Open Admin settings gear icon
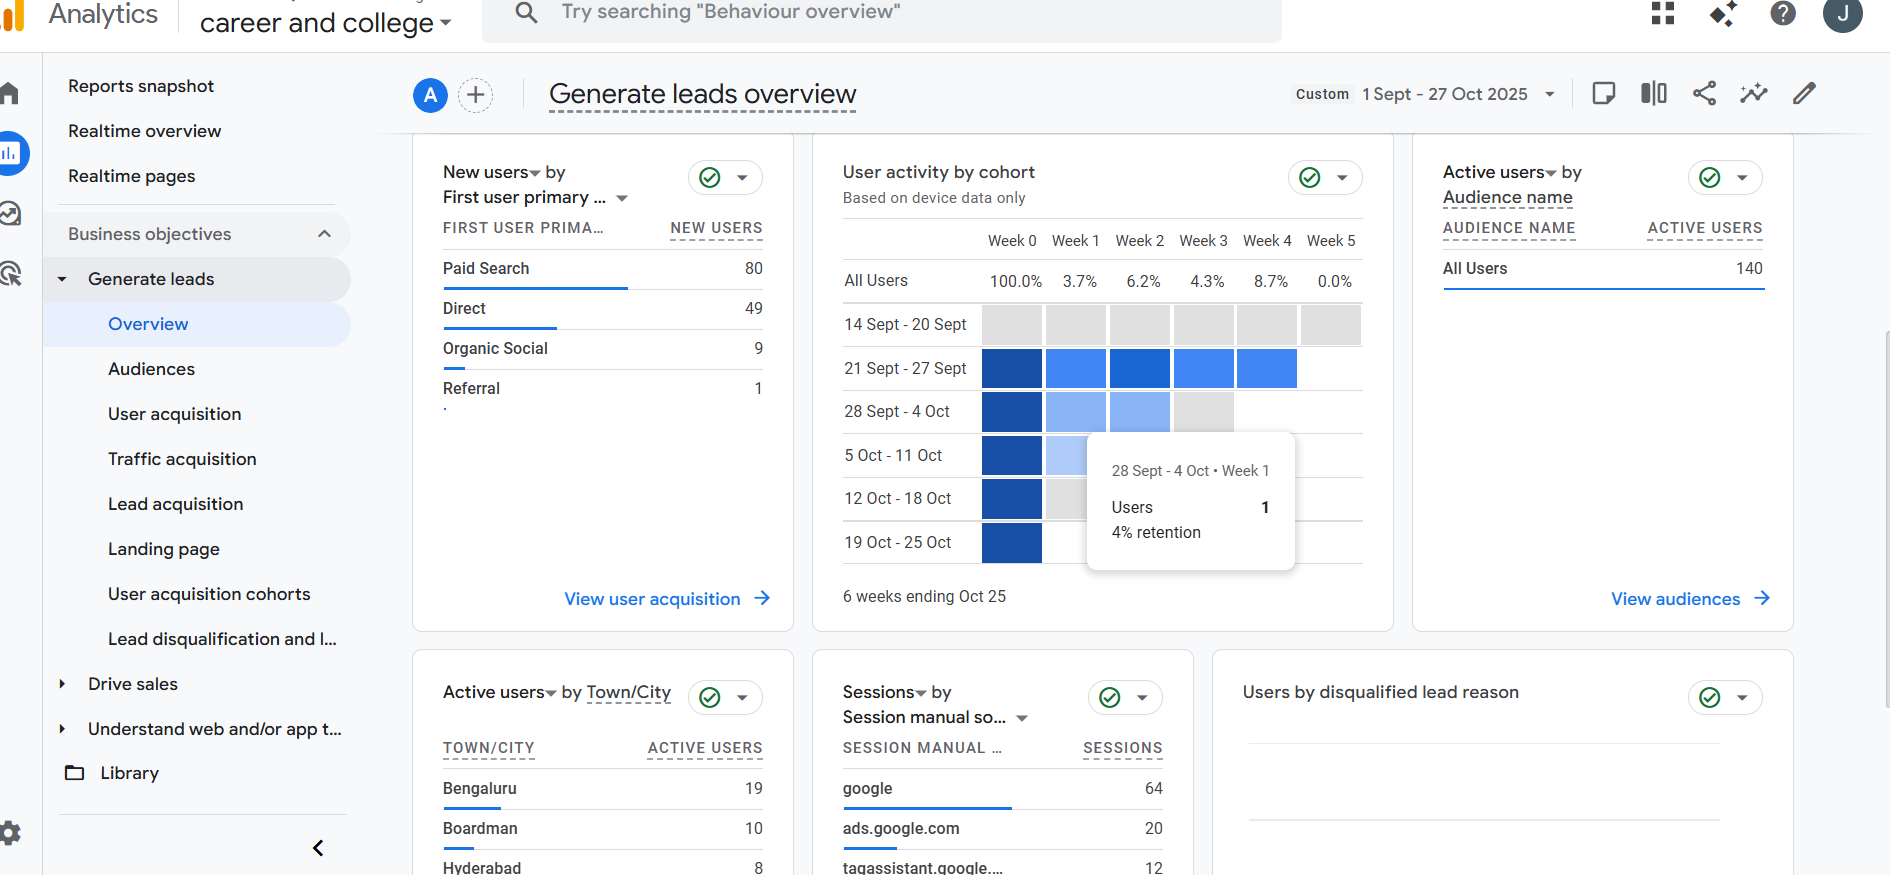1890x875 pixels. (10, 832)
